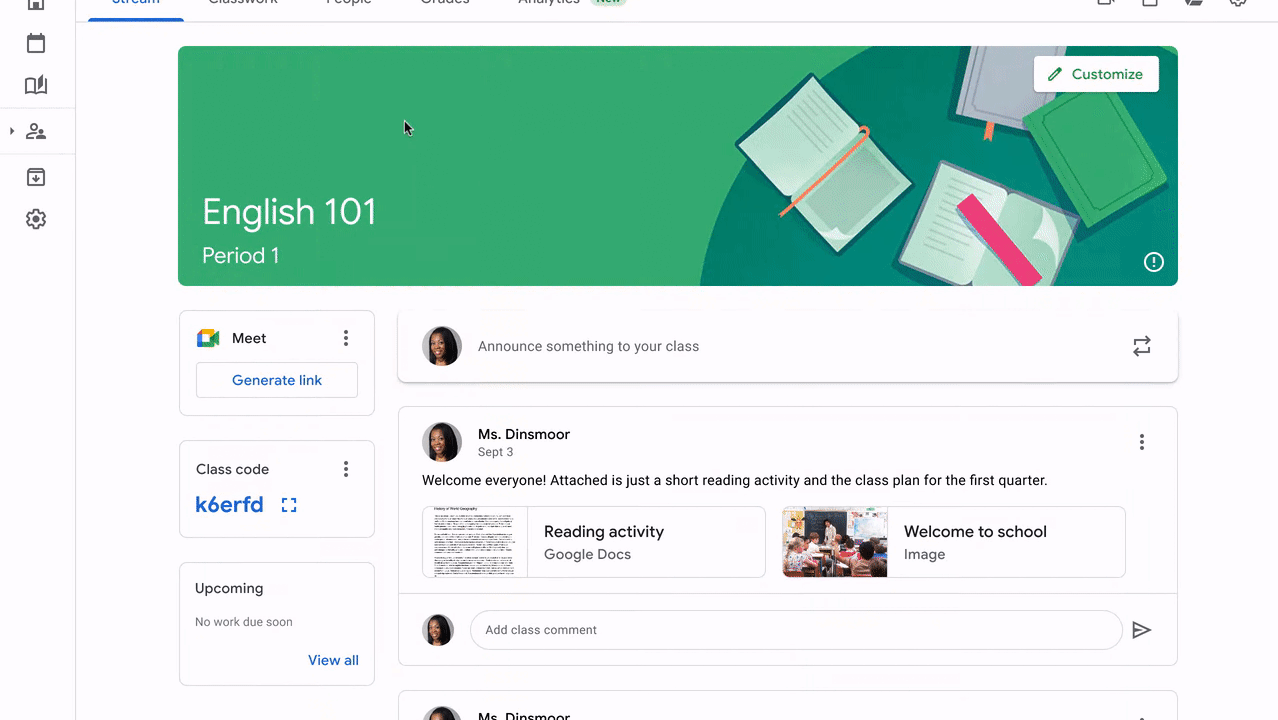This screenshot has height=720, width=1278.
Task: Open the Settings gear in the sidebar
Action: (36, 219)
